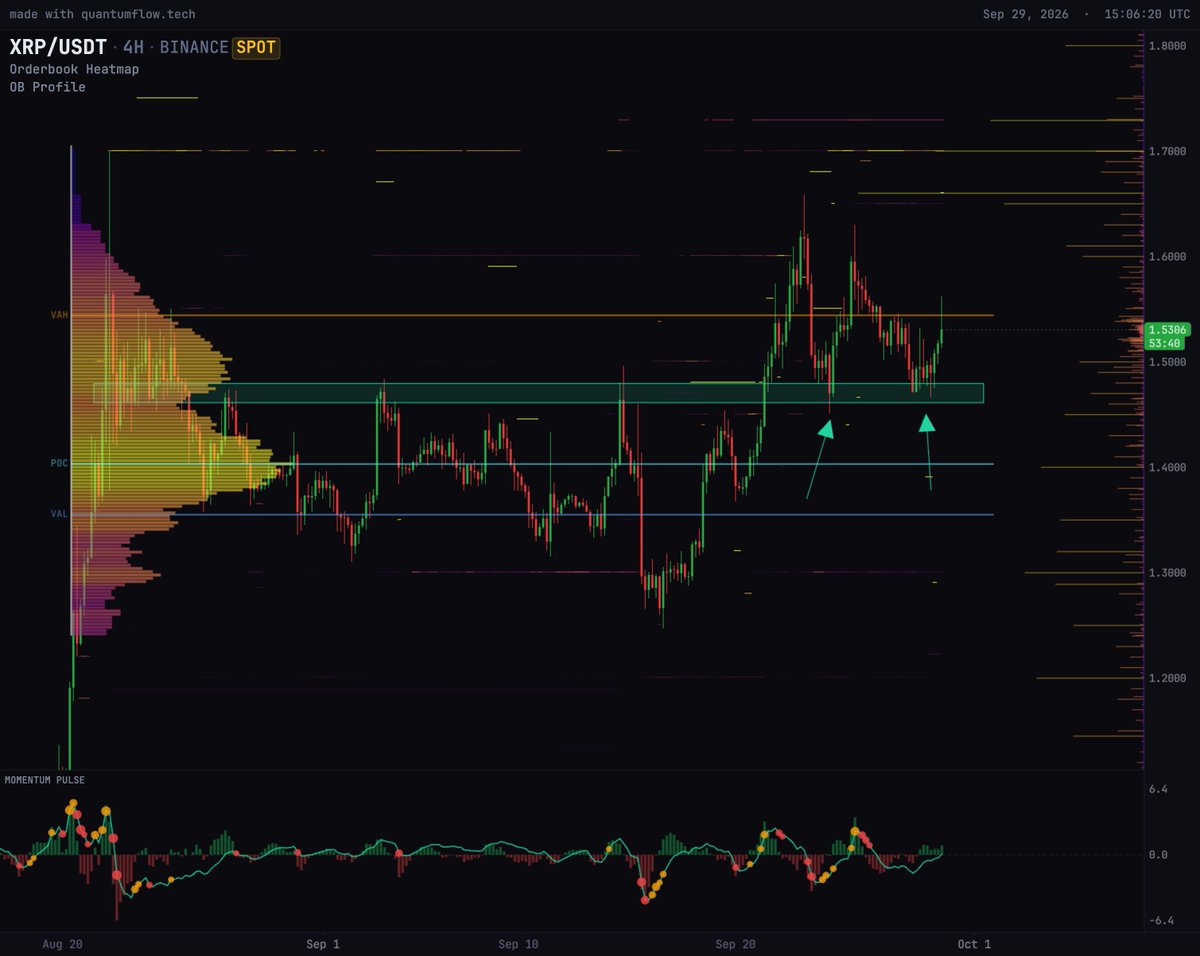This screenshot has height=956, width=1200.
Task: Click the BINANCE exchange label
Action: coord(194,47)
